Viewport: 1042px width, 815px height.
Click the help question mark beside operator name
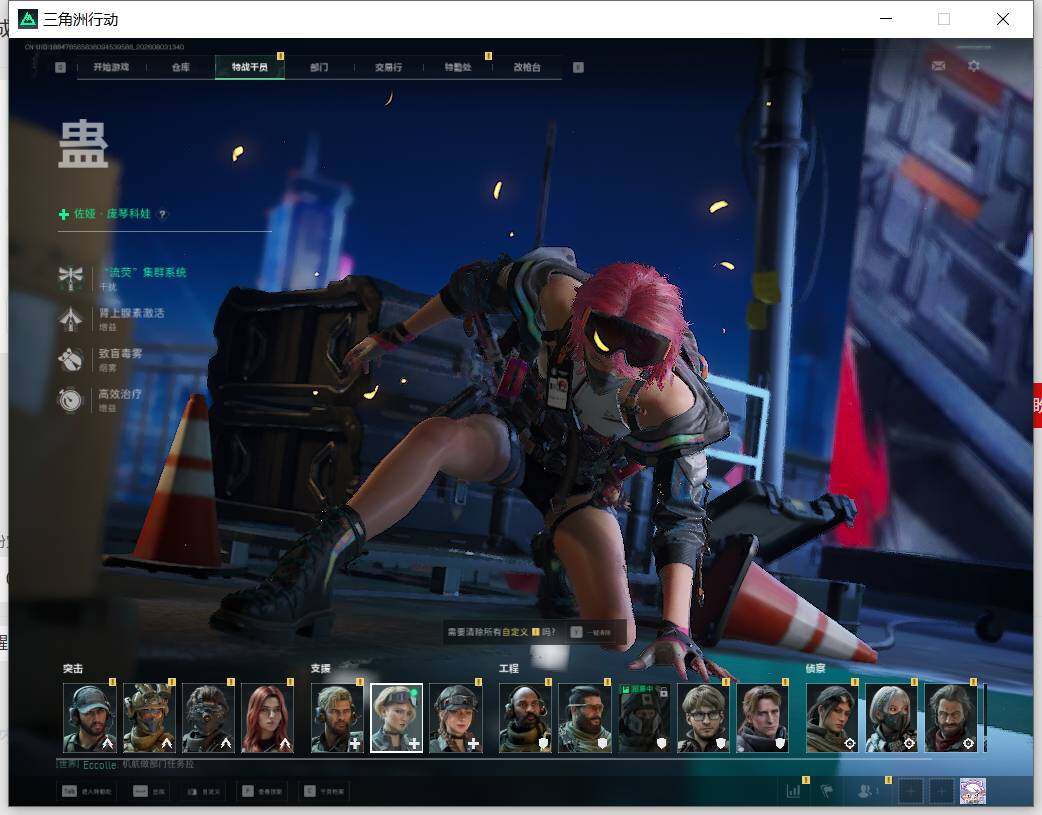pos(162,214)
